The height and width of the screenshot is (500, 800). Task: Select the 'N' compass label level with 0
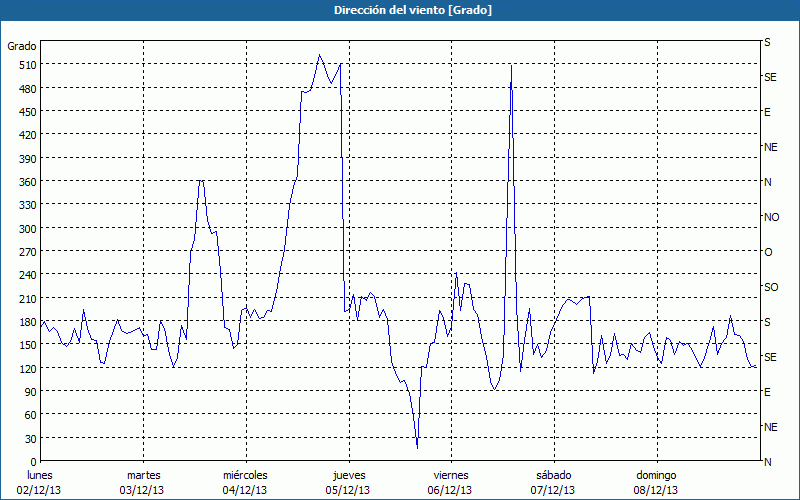point(767,462)
